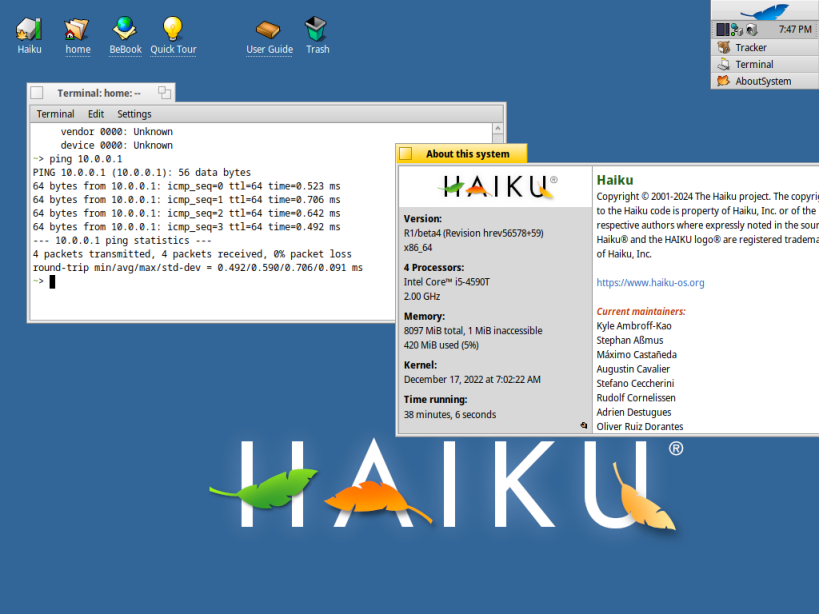The image size is (819, 614).
Task: Click 'Intel Core™ i5-4590T' processor text
Action: point(447,282)
